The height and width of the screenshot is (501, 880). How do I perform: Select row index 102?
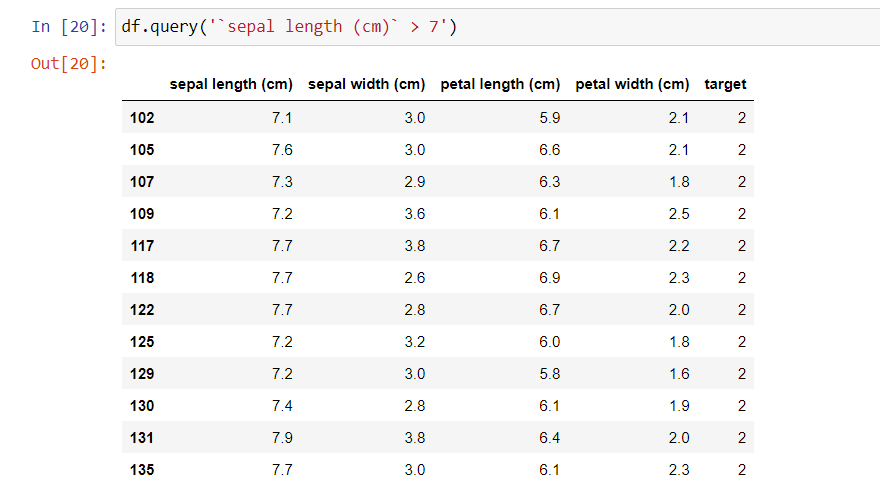(x=142, y=118)
